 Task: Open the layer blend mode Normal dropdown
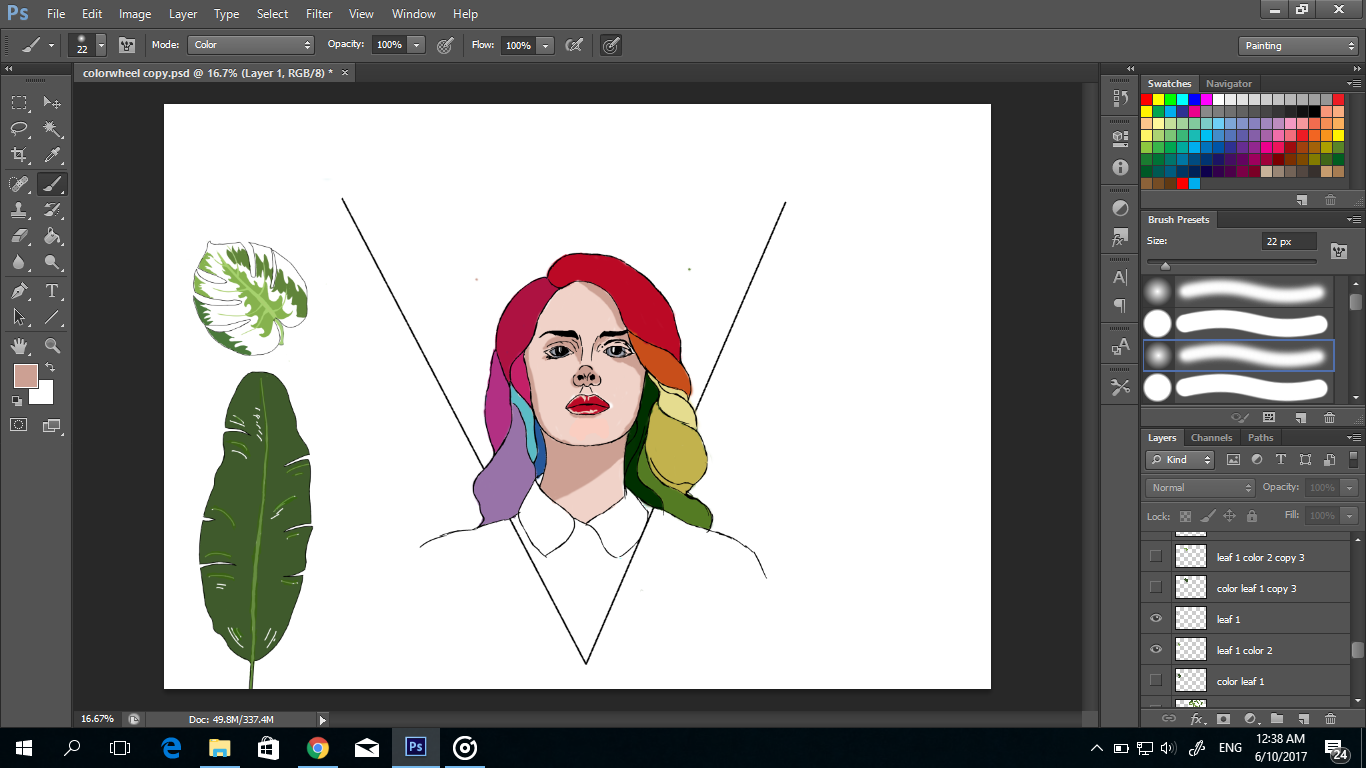[x=1199, y=488]
